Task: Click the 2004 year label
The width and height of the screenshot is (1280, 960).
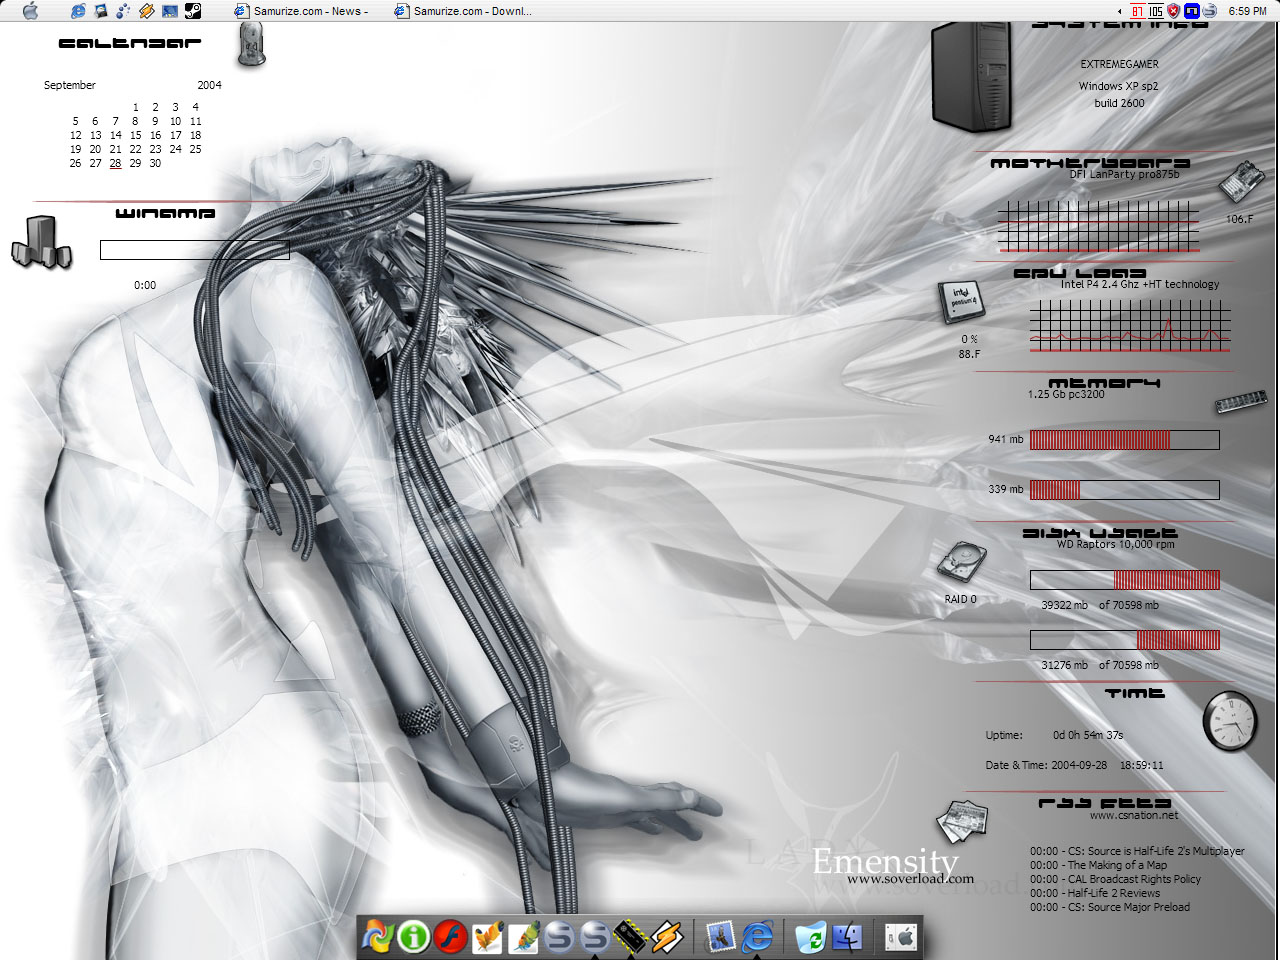Action: 209,85
